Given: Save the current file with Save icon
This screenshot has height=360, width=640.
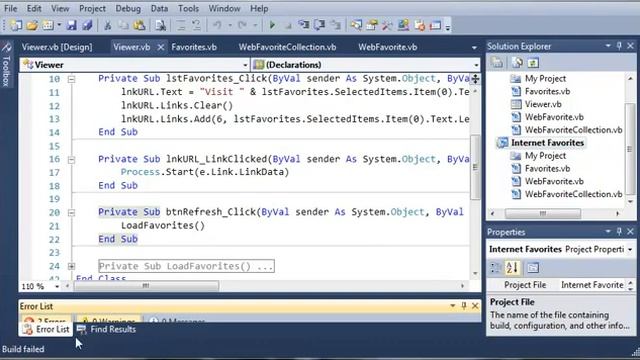Looking at the screenshot, I should coord(72,25).
